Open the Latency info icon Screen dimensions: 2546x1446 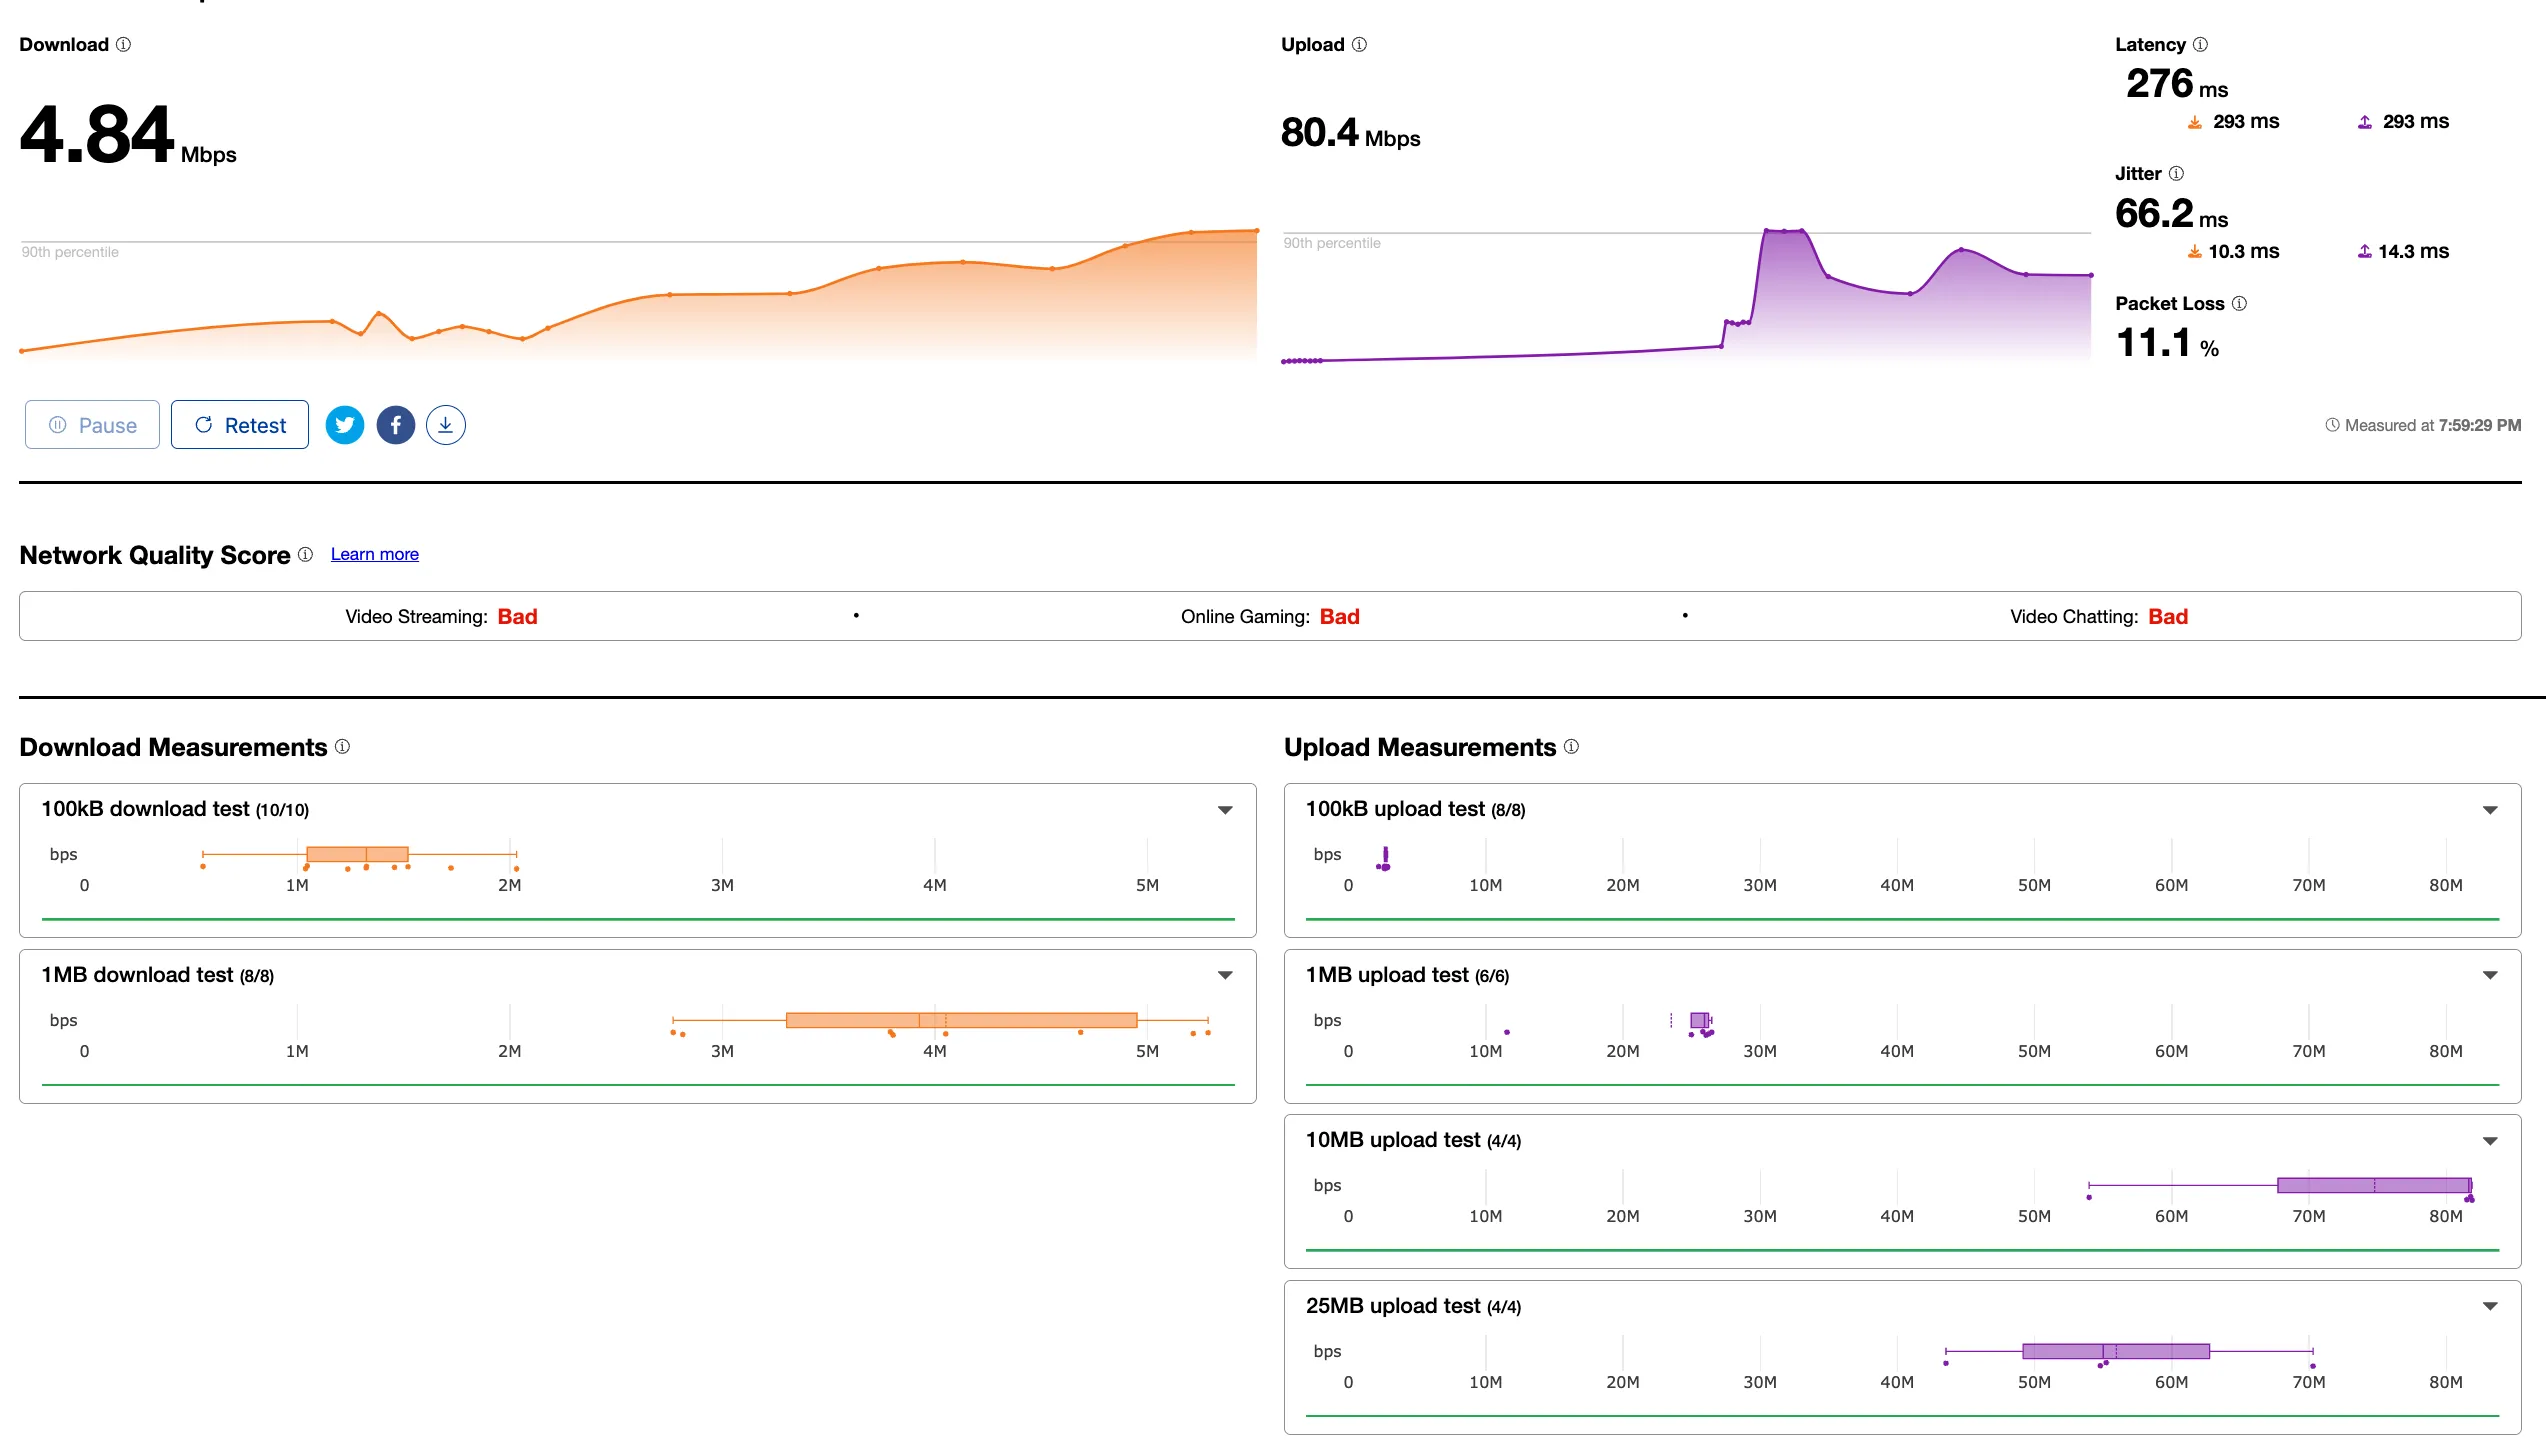(x=2200, y=45)
